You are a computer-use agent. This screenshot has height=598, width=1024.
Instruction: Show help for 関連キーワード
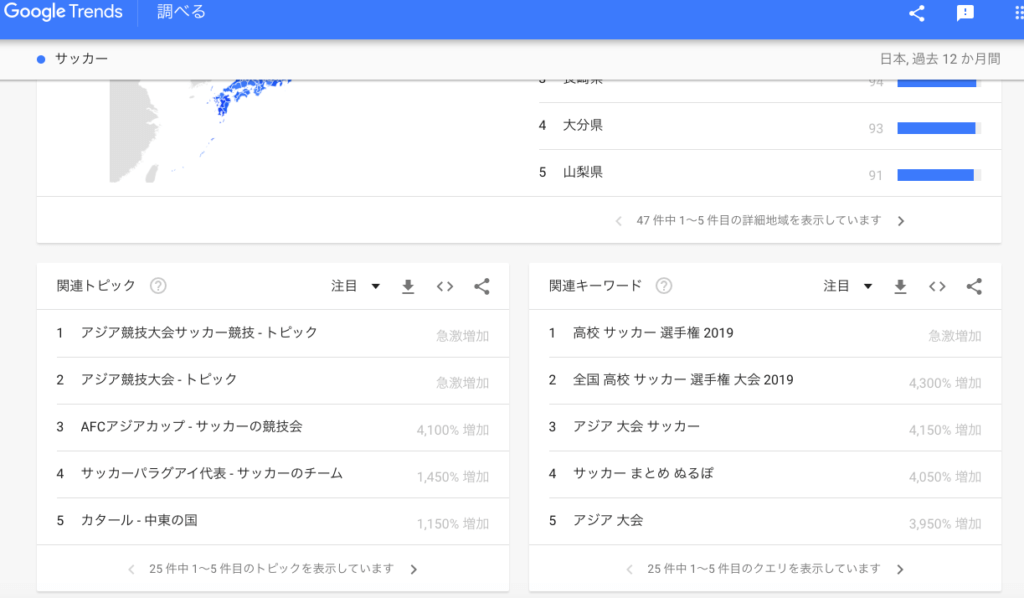click(x=663, y=286)
